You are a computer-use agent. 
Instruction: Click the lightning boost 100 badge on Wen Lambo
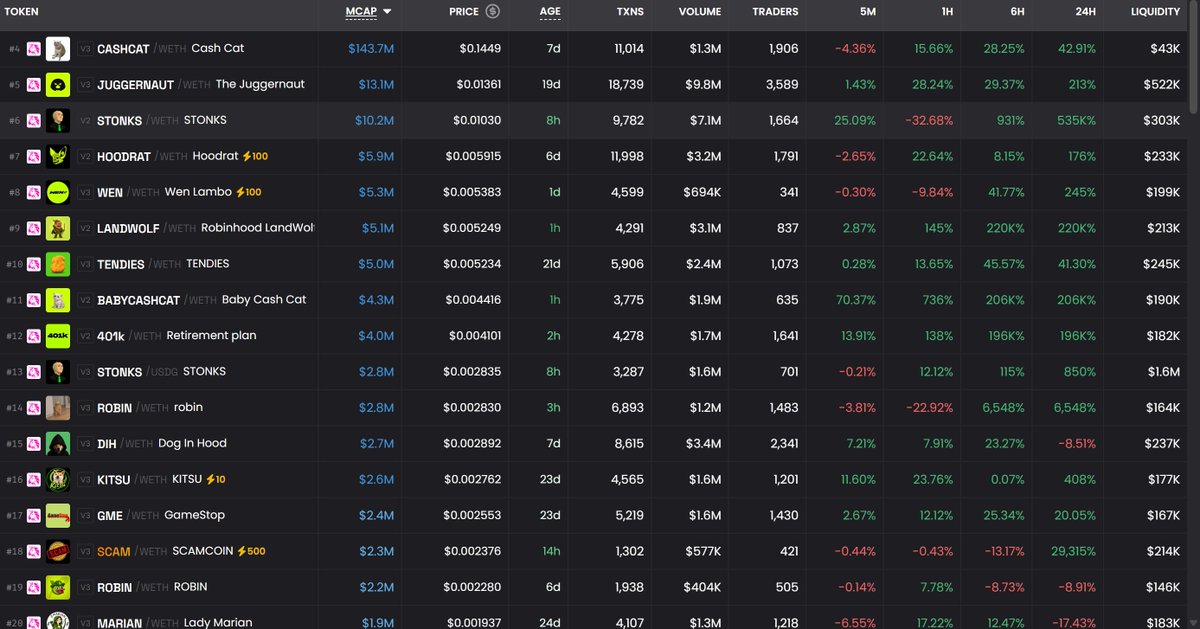point(248,192)
